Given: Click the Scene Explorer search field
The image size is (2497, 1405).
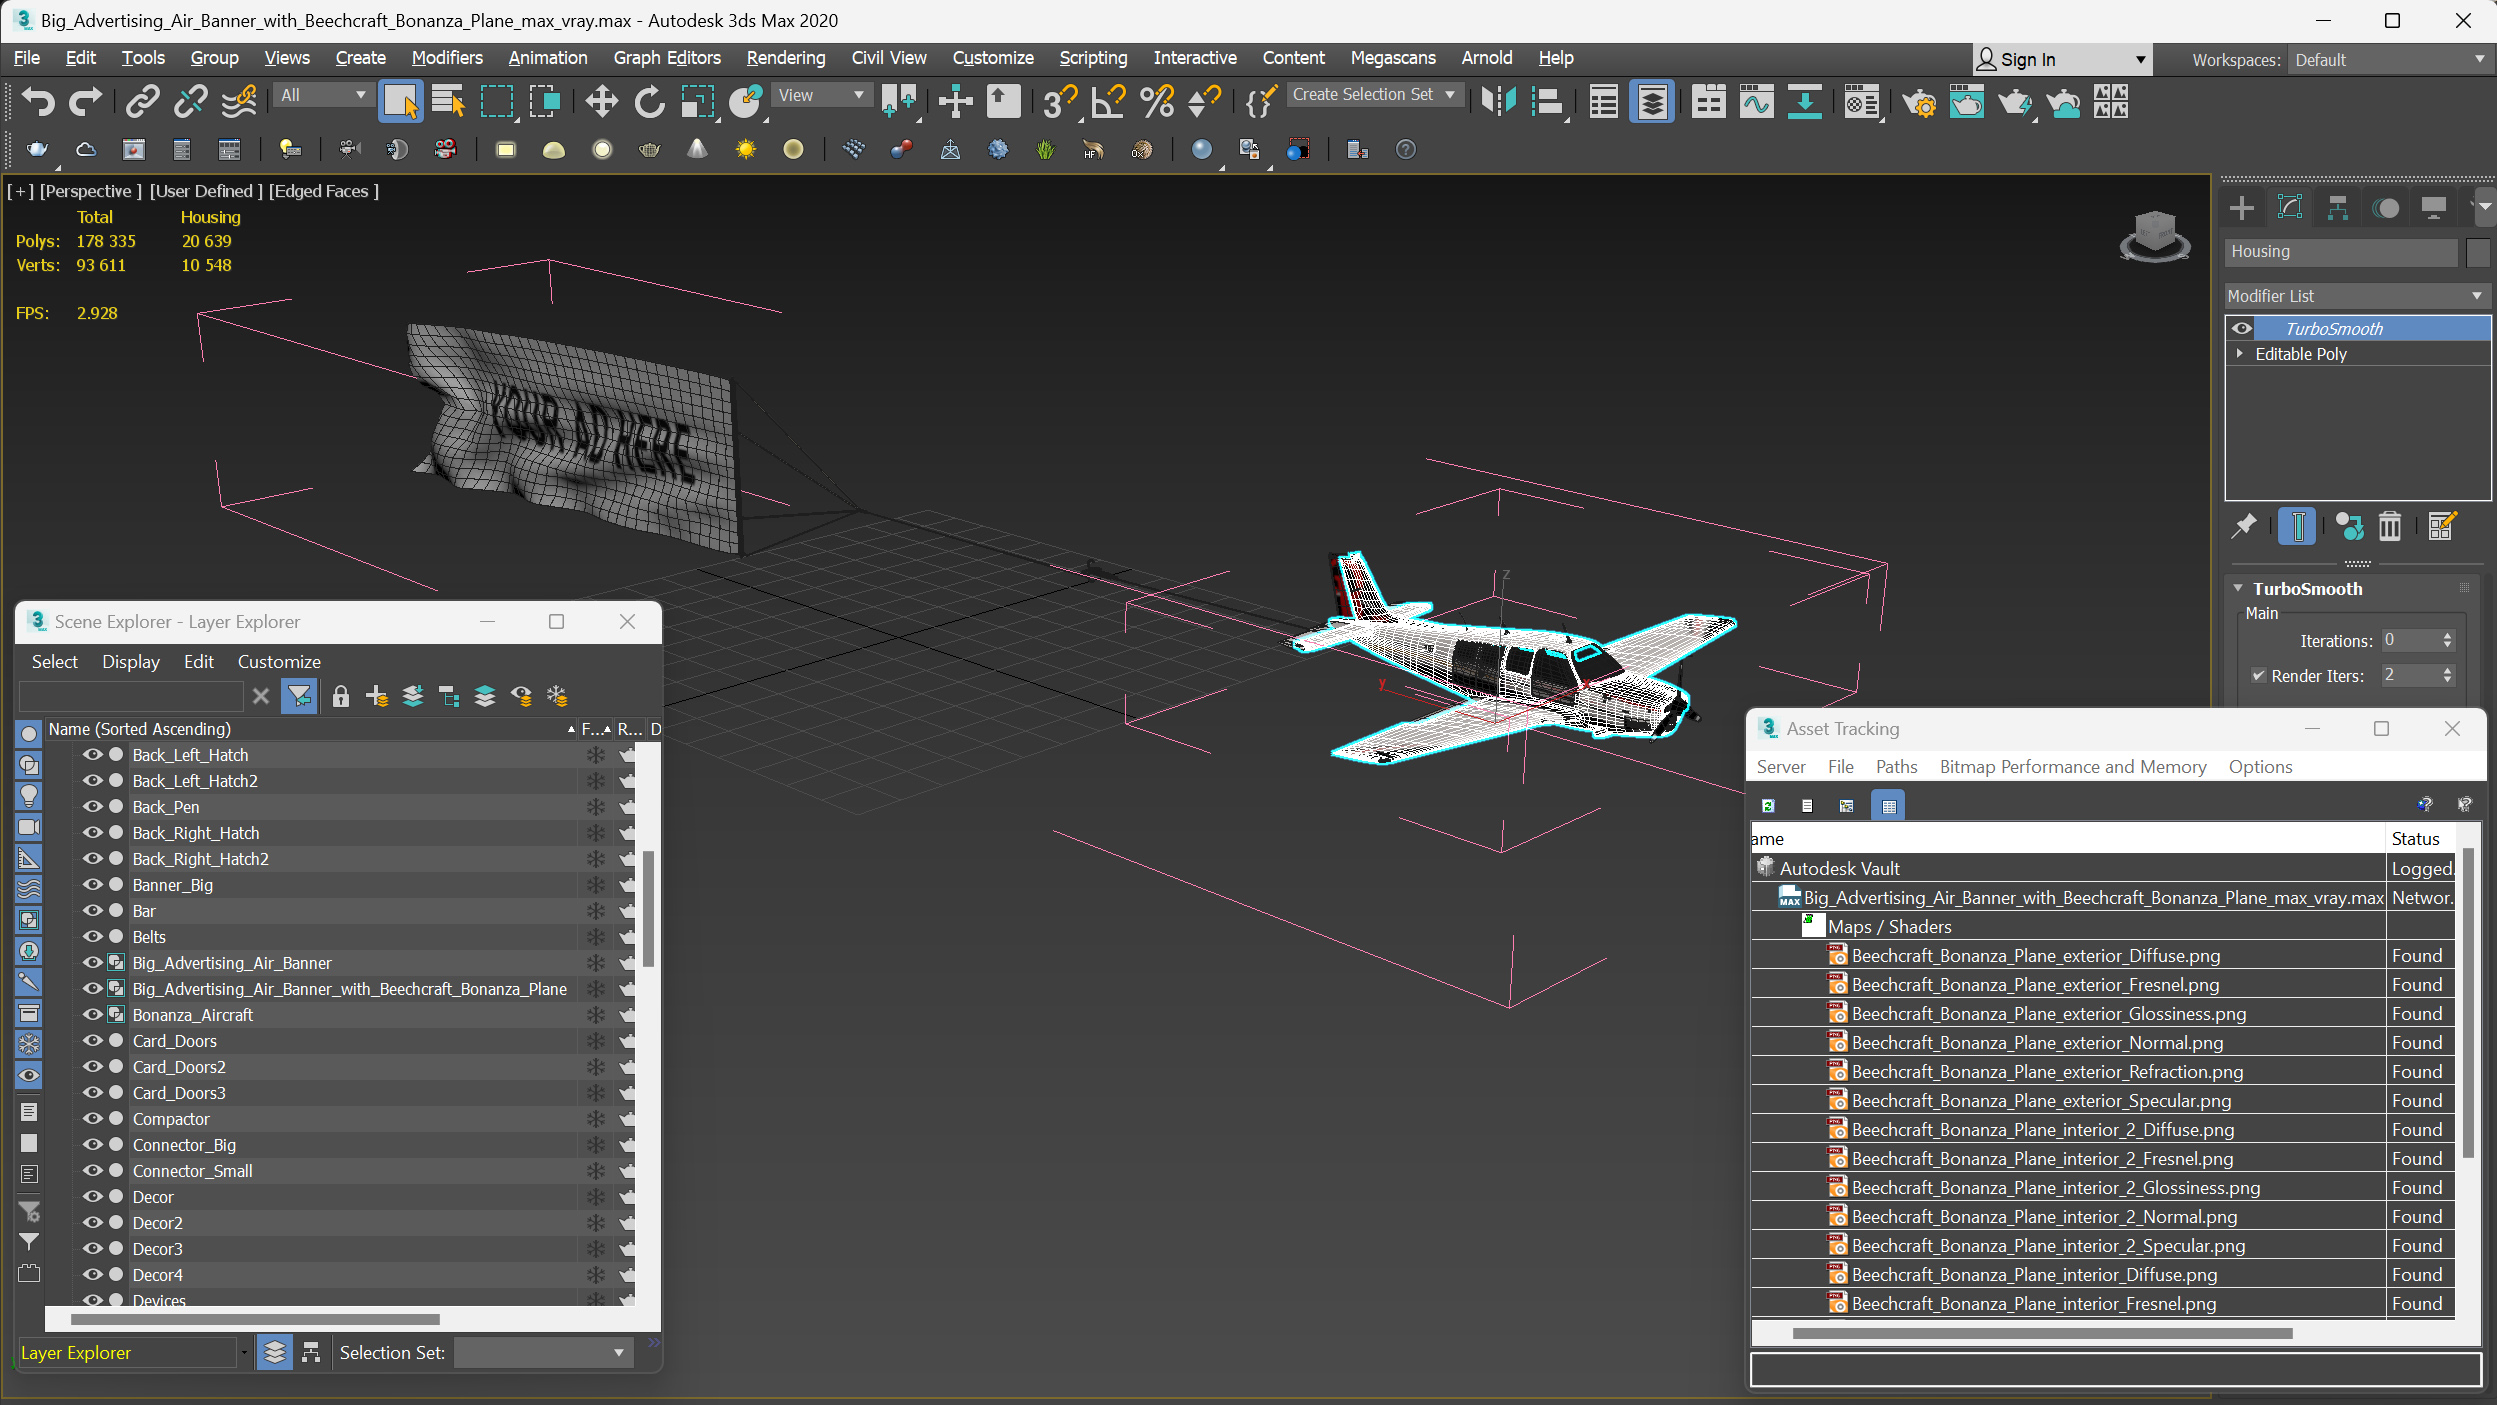Looking at the screenshot, I should click(x=131, y=696).
